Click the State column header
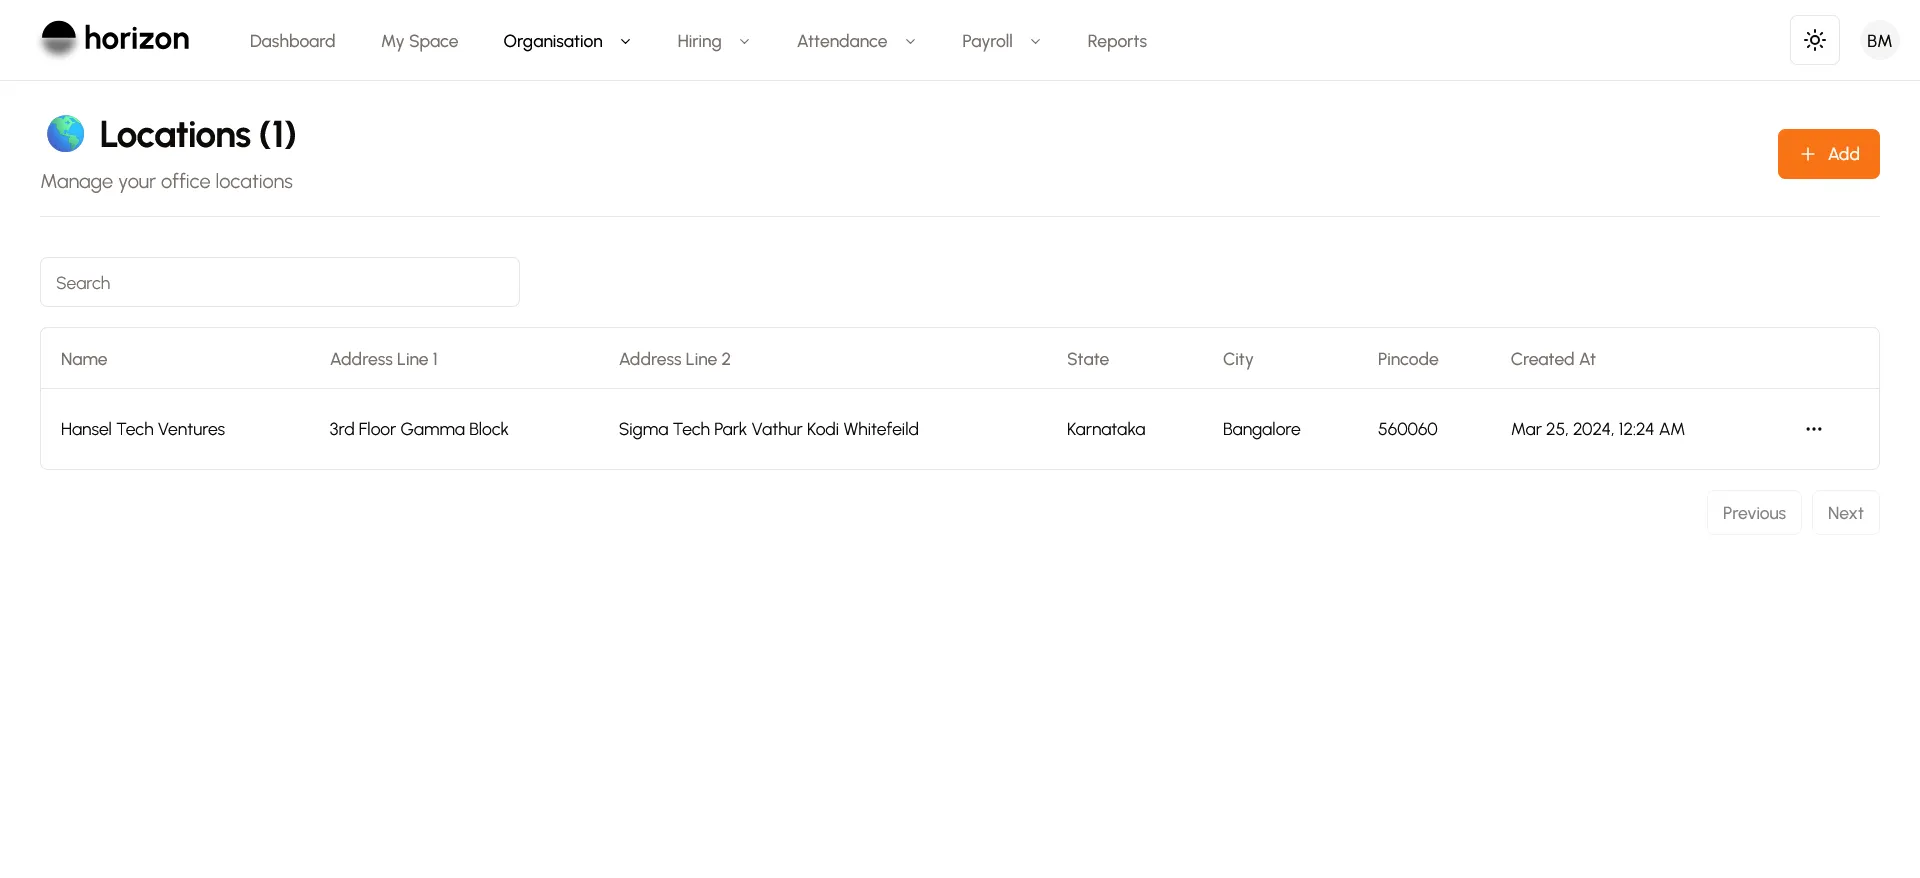This screenshot has height=878, width=1920. [1088, 359]
